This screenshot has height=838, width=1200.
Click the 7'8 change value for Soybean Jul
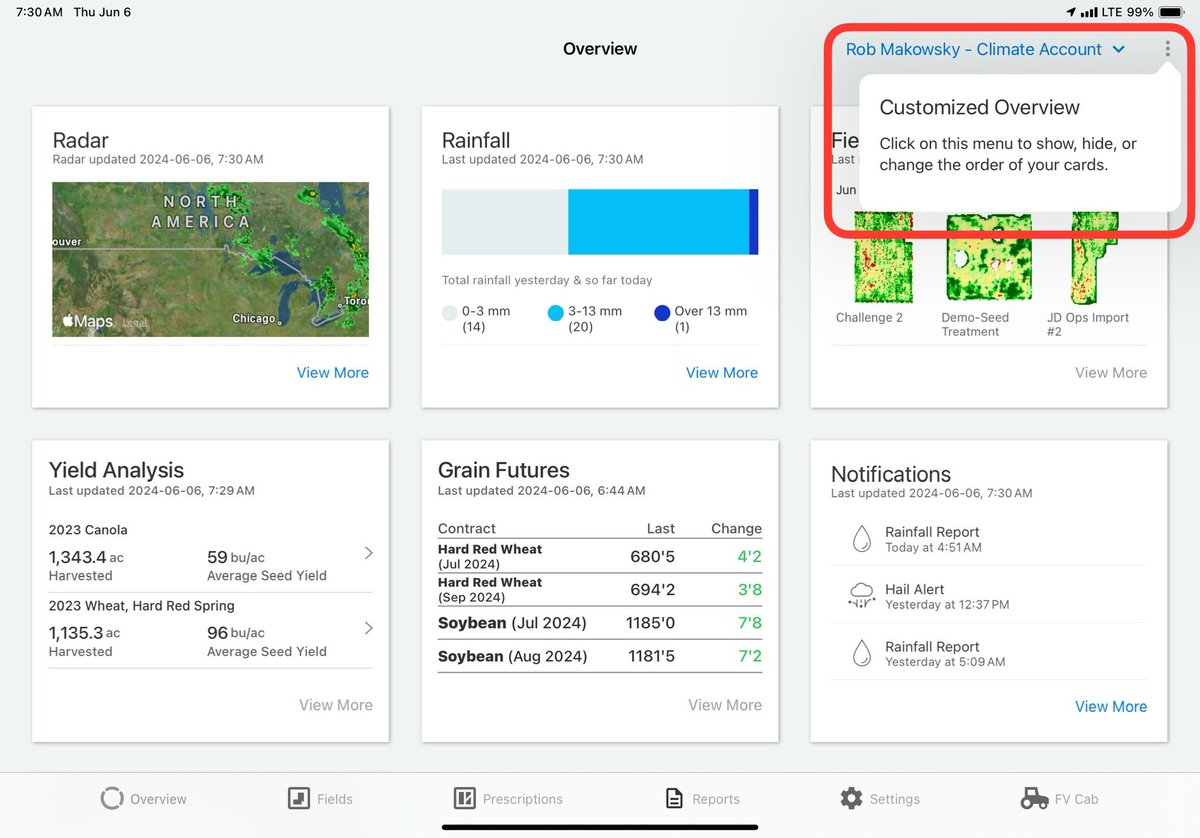coord(750,623)
